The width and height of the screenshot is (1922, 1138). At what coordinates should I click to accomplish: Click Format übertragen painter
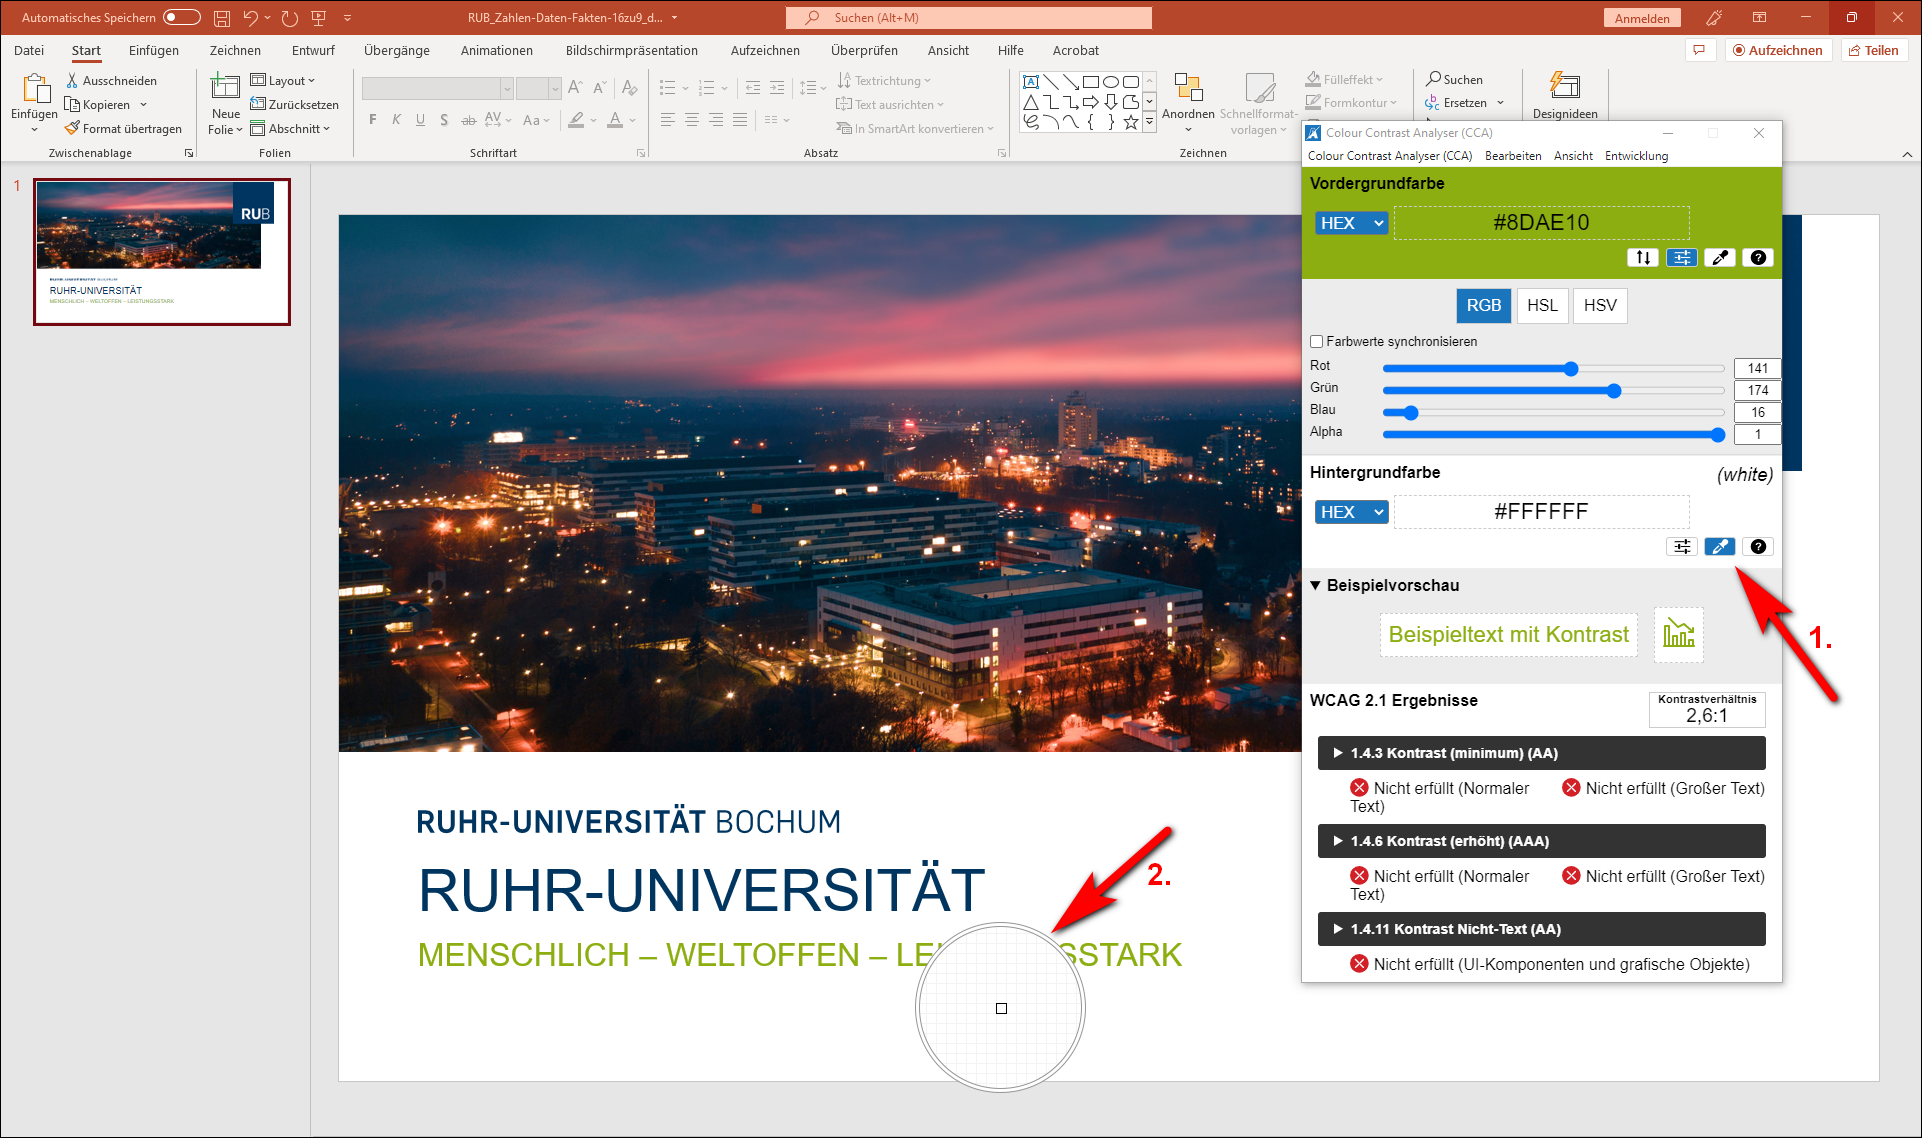123,129
